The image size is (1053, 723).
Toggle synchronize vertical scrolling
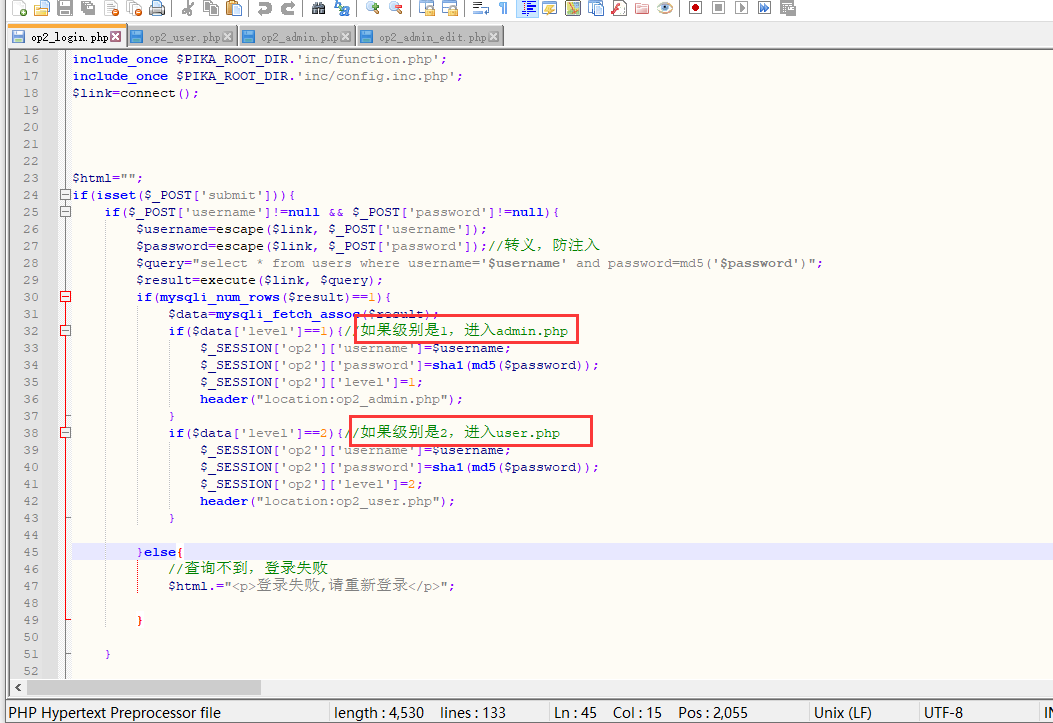[x=426, y=8]
